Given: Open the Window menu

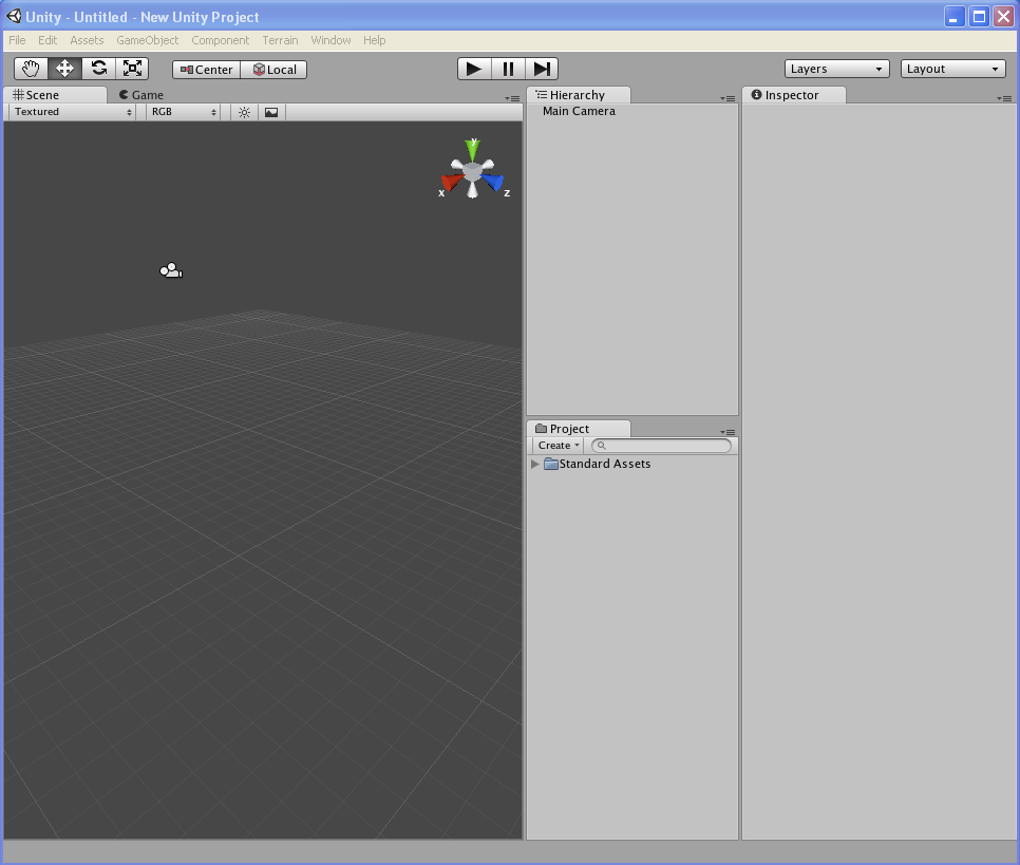Looking at the screenshot, I should pos(331,40).
